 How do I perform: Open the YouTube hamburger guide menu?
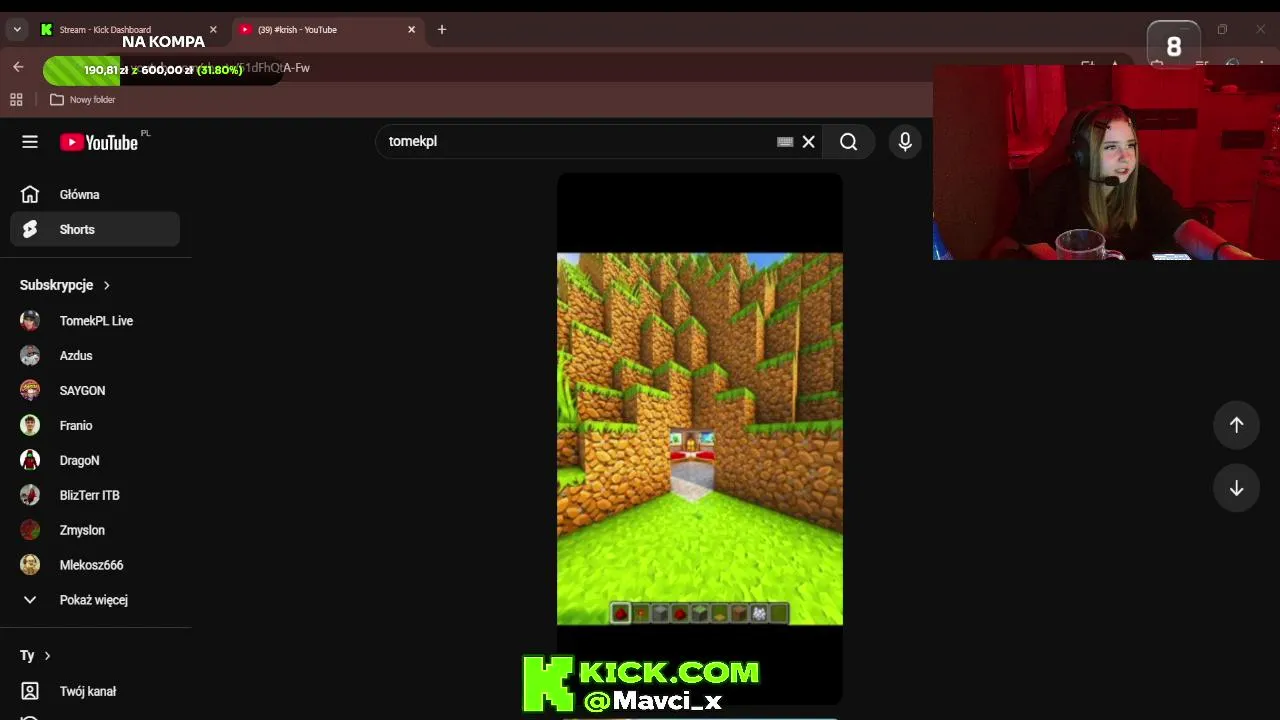point(30,142)
